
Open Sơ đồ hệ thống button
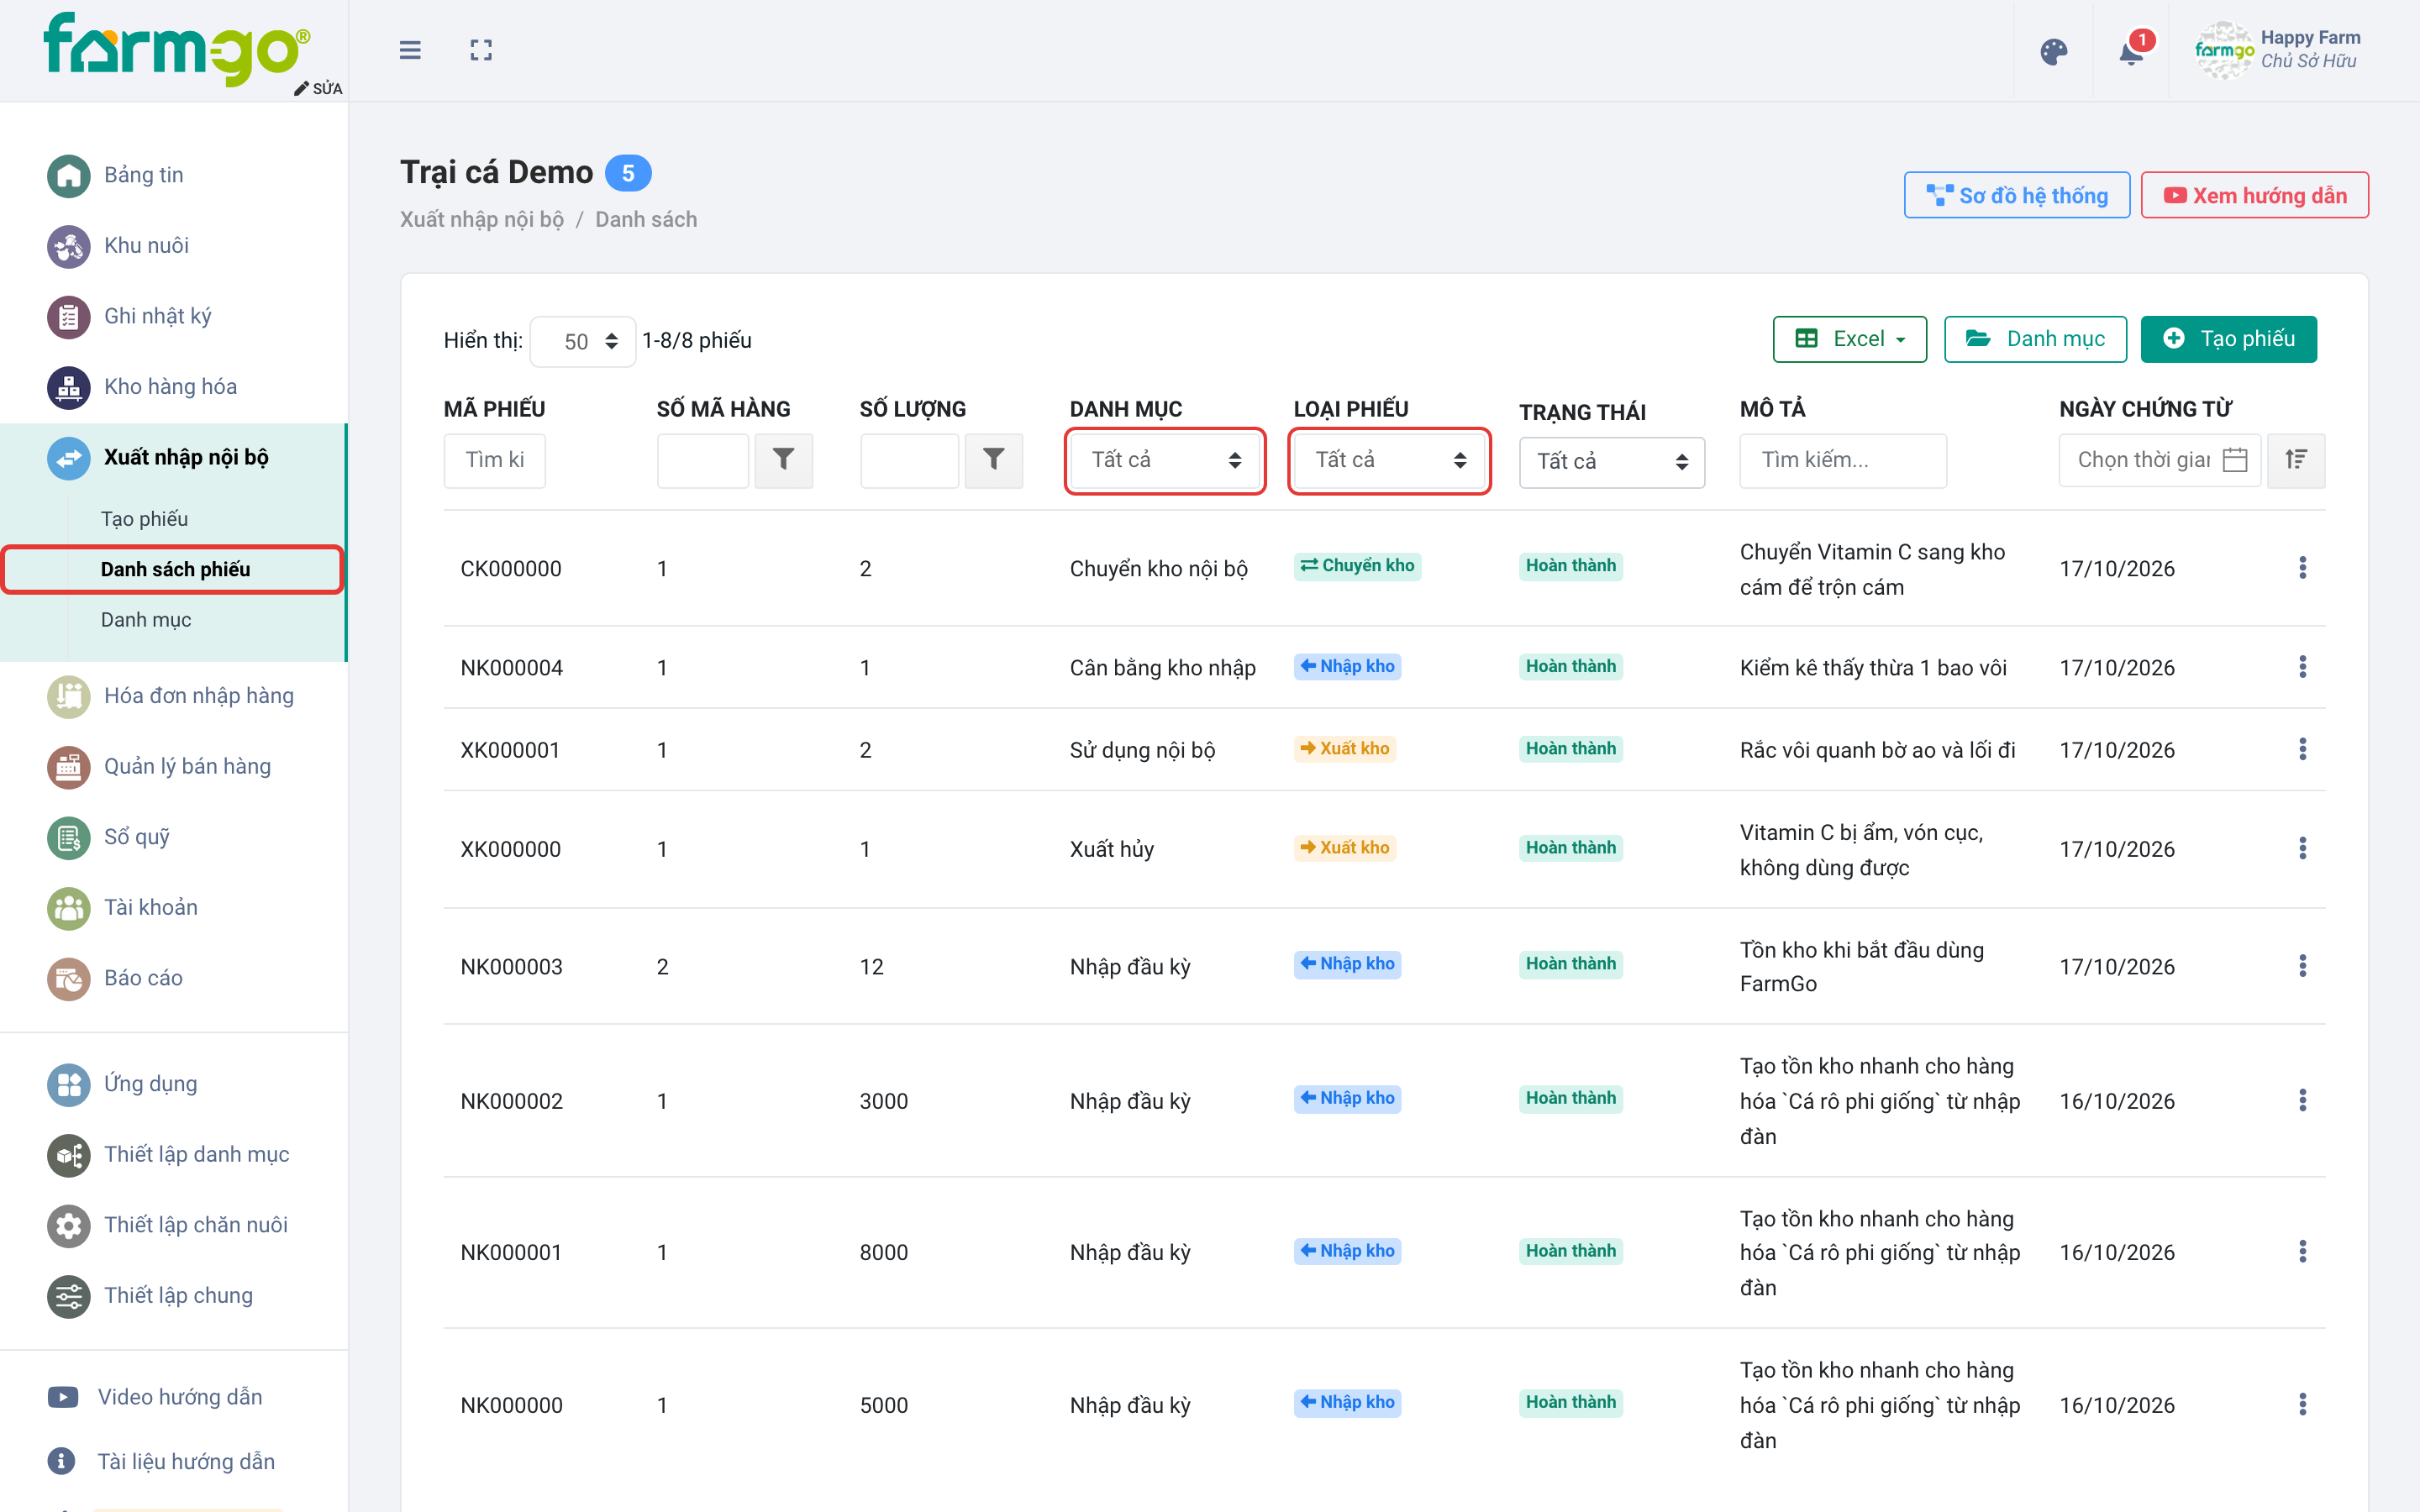pos(2016,195)
